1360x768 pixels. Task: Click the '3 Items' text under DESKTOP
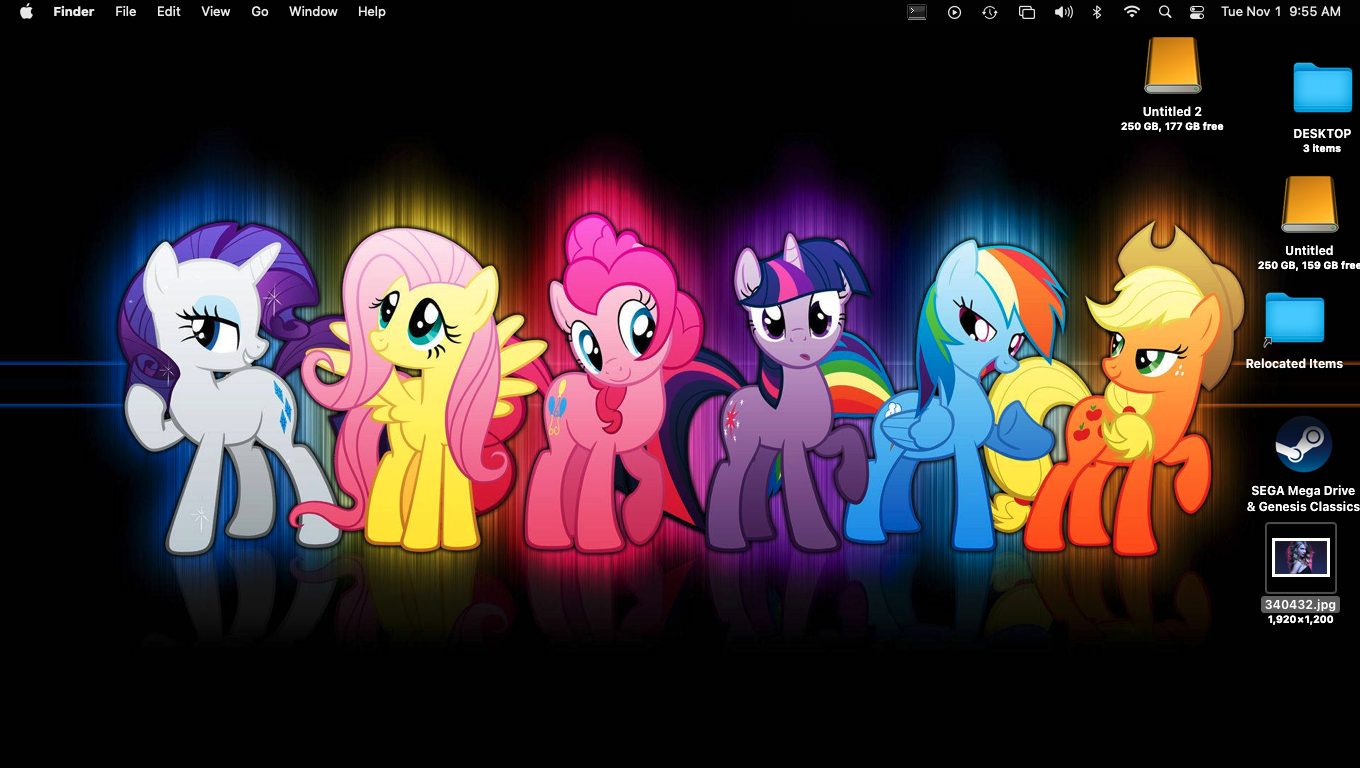click(1322, 149)
